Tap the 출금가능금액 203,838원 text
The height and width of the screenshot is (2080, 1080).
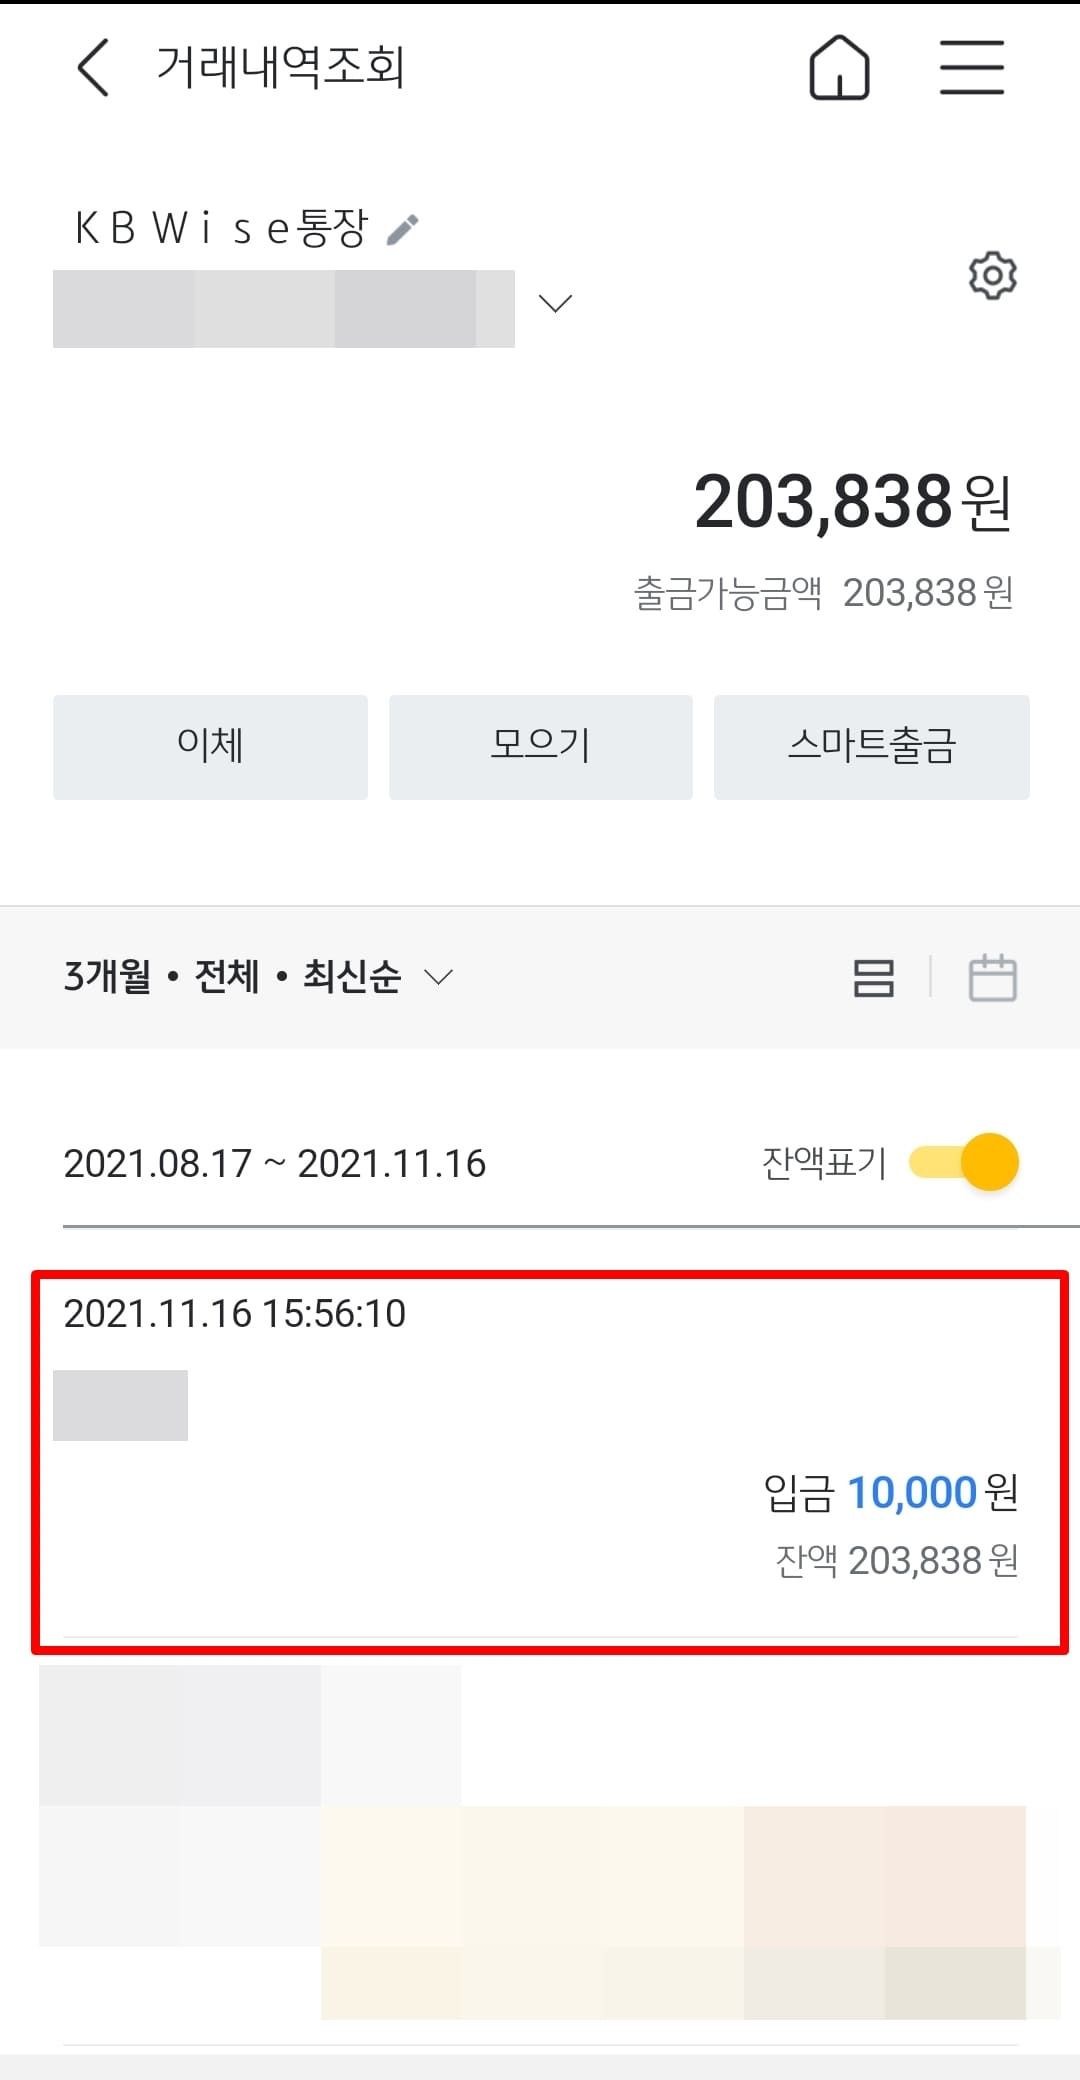pyautogui.click(x=823, y=593)
